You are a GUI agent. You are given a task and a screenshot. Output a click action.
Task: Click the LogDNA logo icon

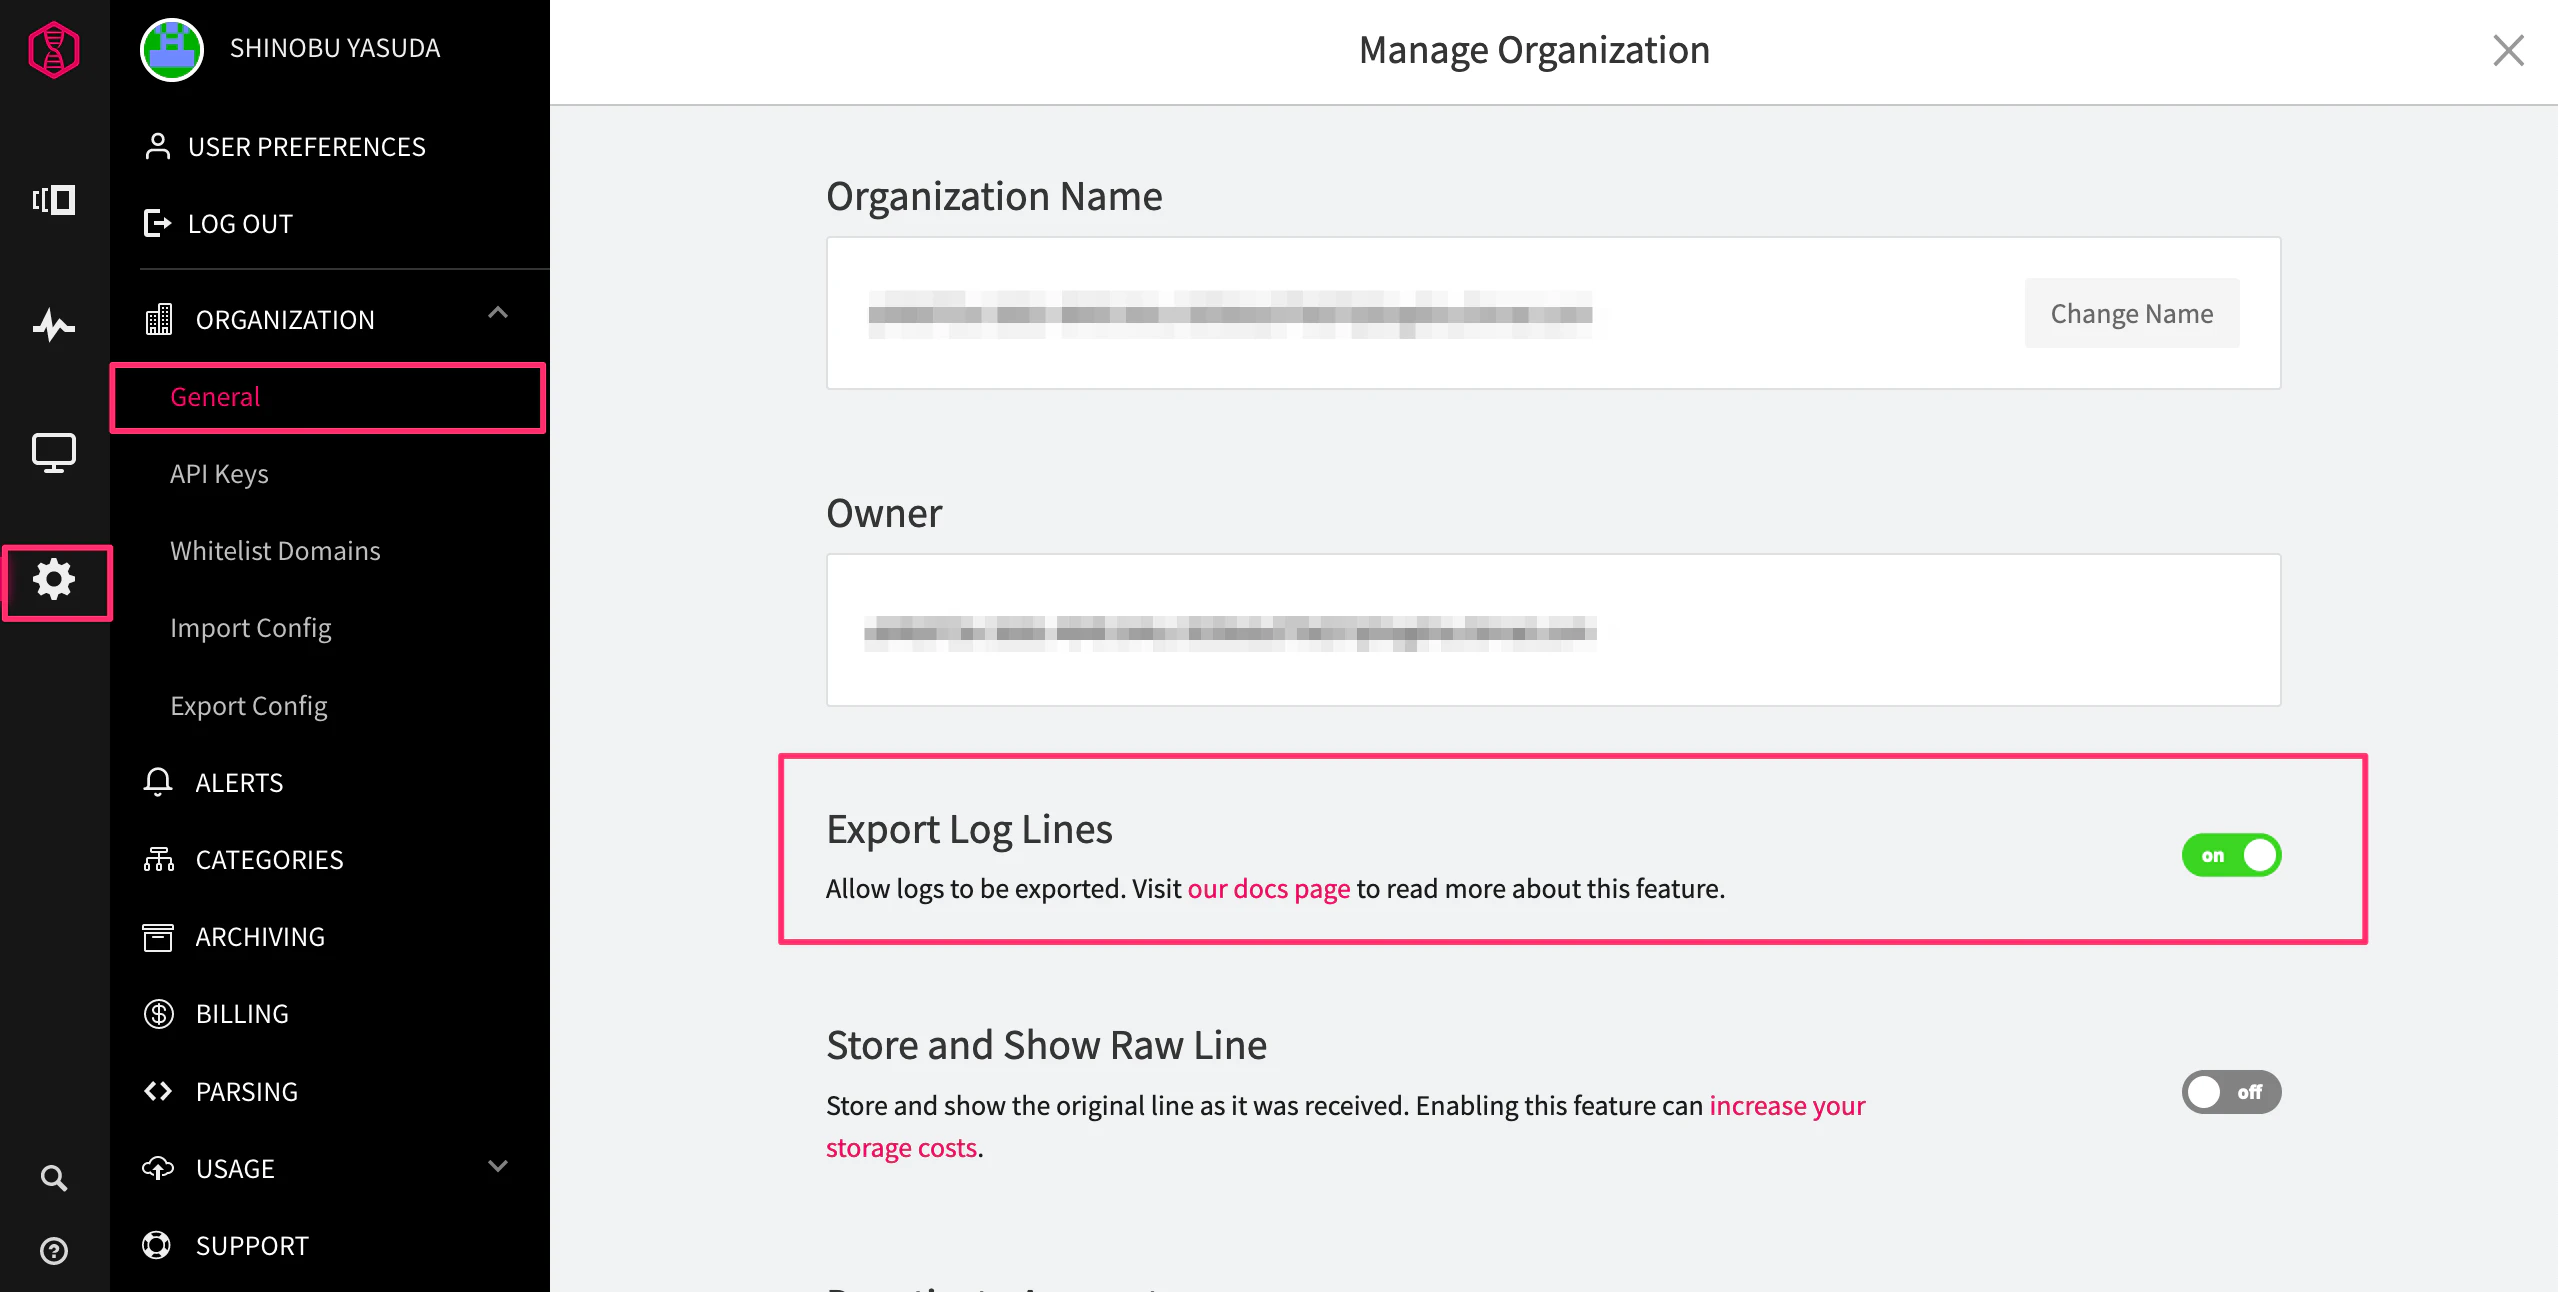(x=54, y=49)
